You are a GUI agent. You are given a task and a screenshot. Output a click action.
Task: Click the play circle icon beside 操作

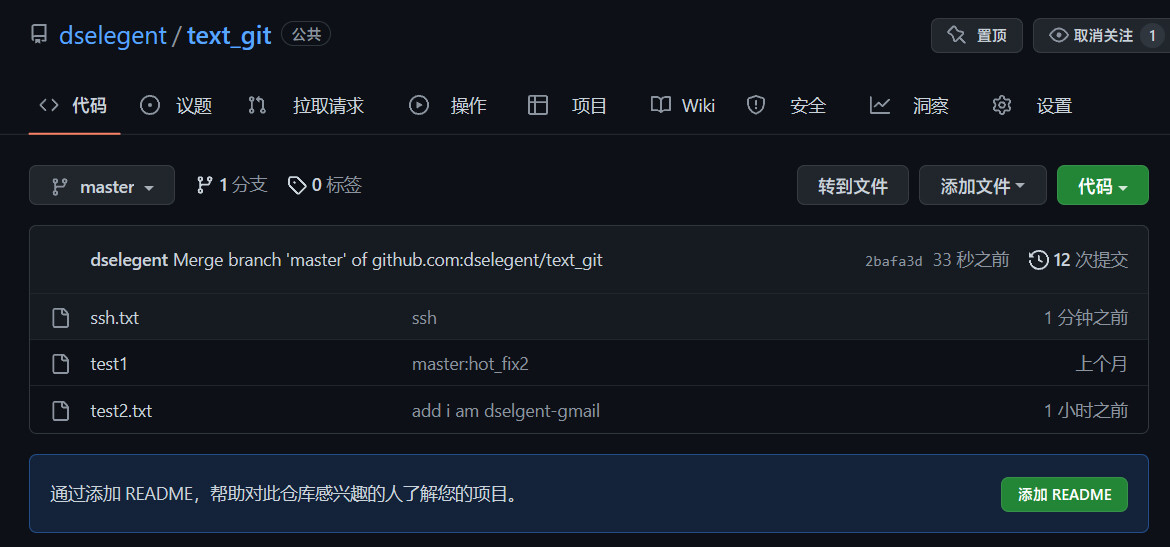(419, 105)
